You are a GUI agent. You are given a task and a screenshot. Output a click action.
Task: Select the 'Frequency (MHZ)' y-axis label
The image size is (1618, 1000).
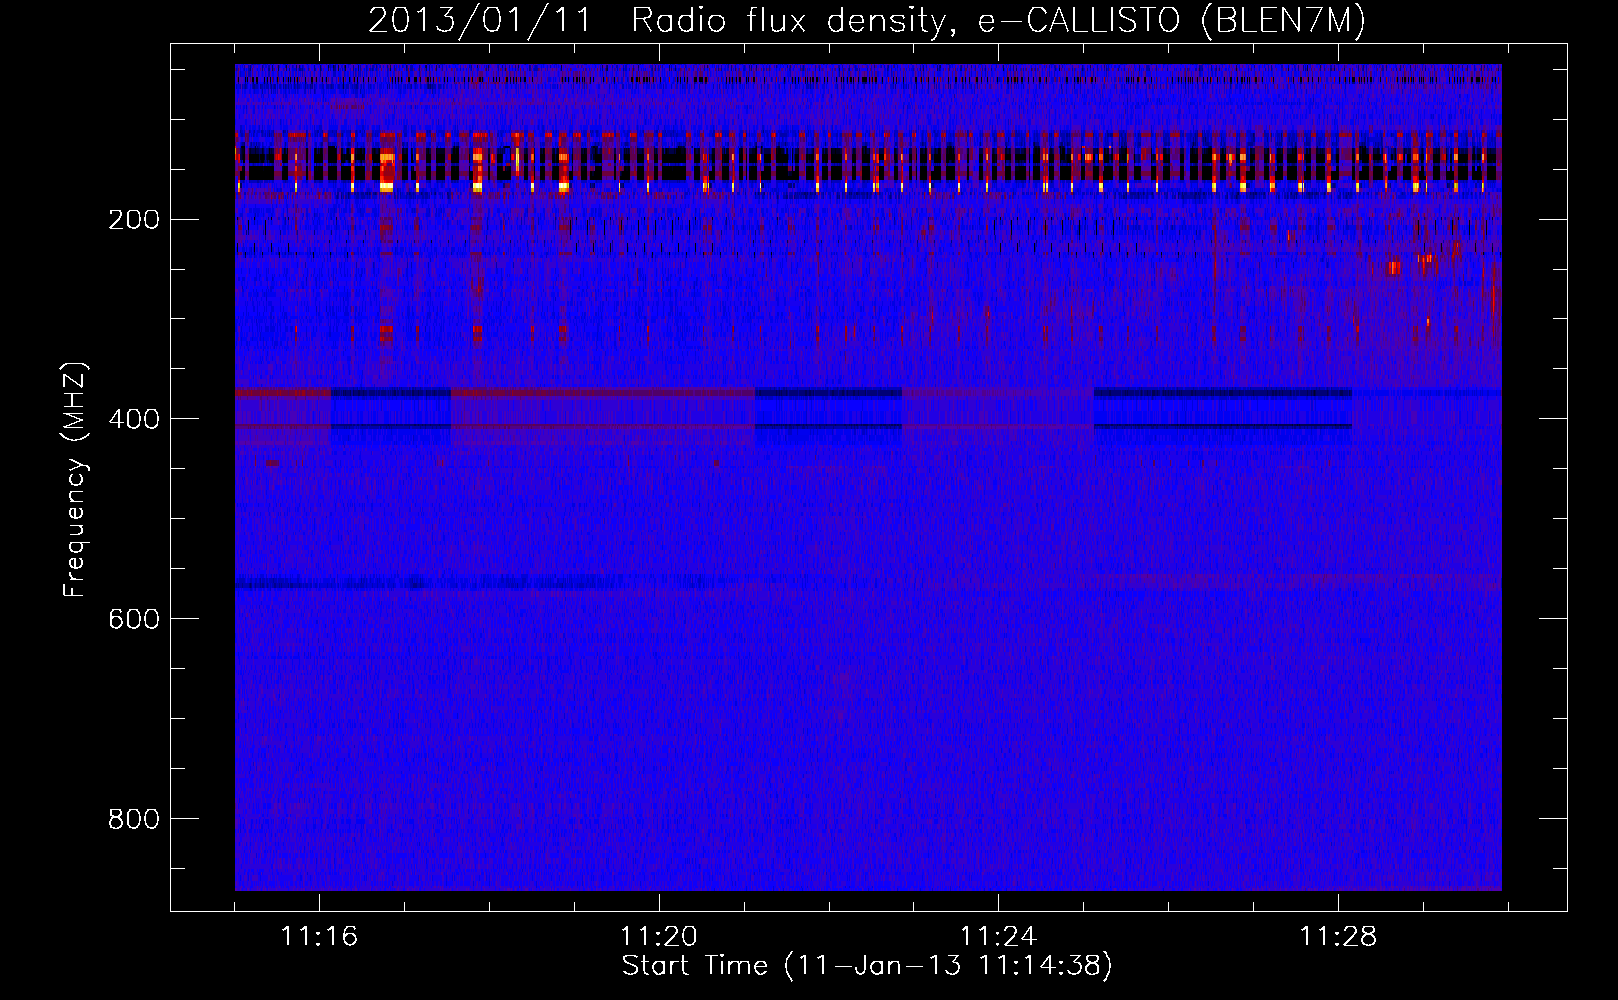(x=75, y=479)
